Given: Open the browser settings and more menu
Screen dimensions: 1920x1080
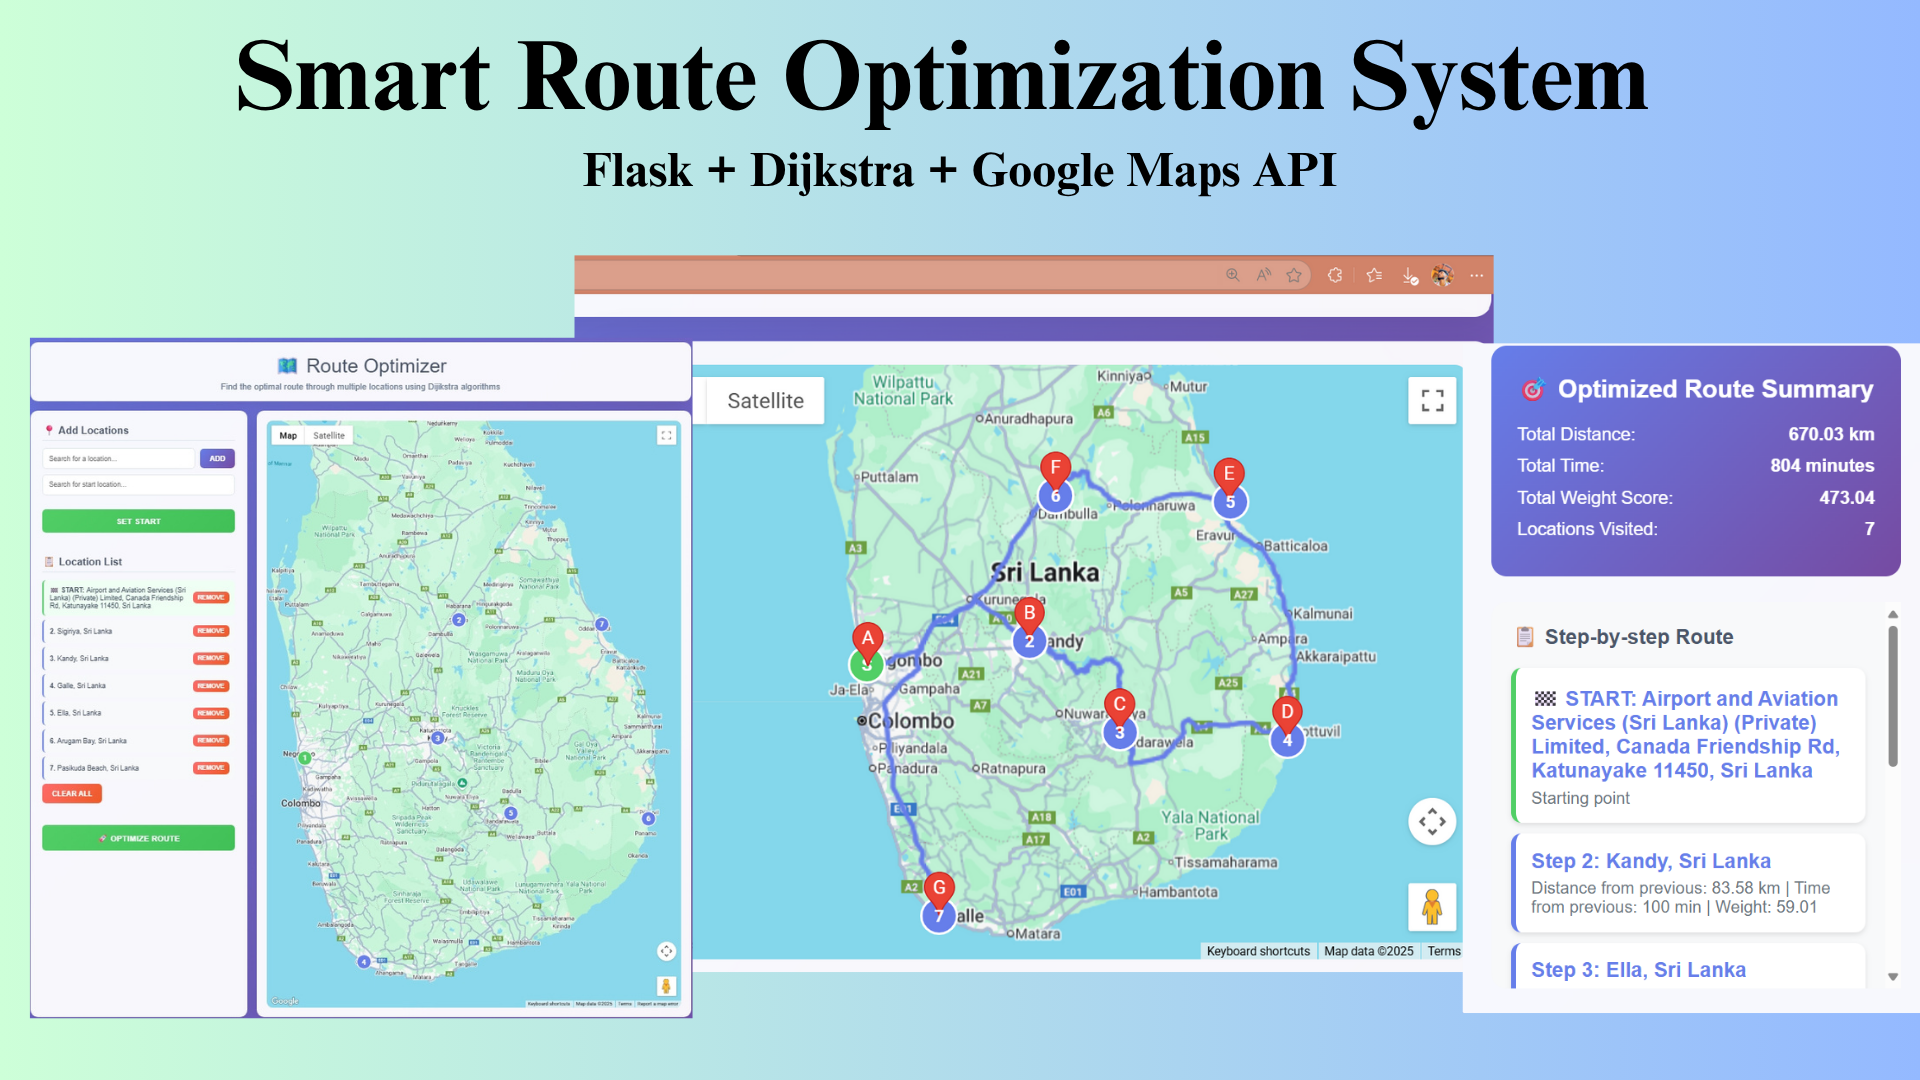Looking at the screenshot, I should tap(1476, 275).
